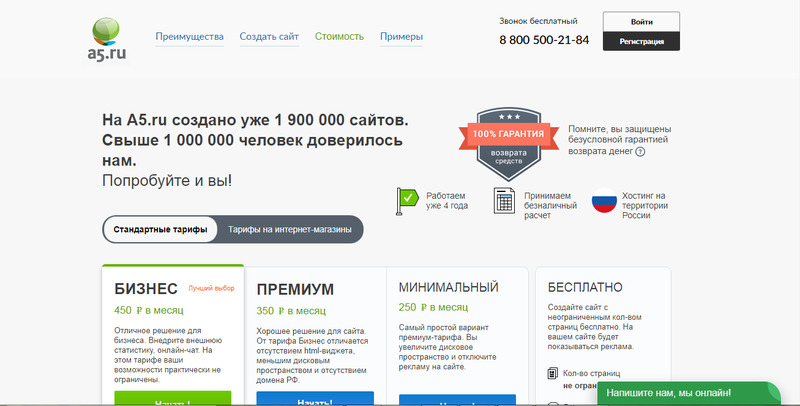The width and height of the screenshot is (800, 406).
Task: Click the 100% гарантия shield badge
Action: [x=509, y=144]
